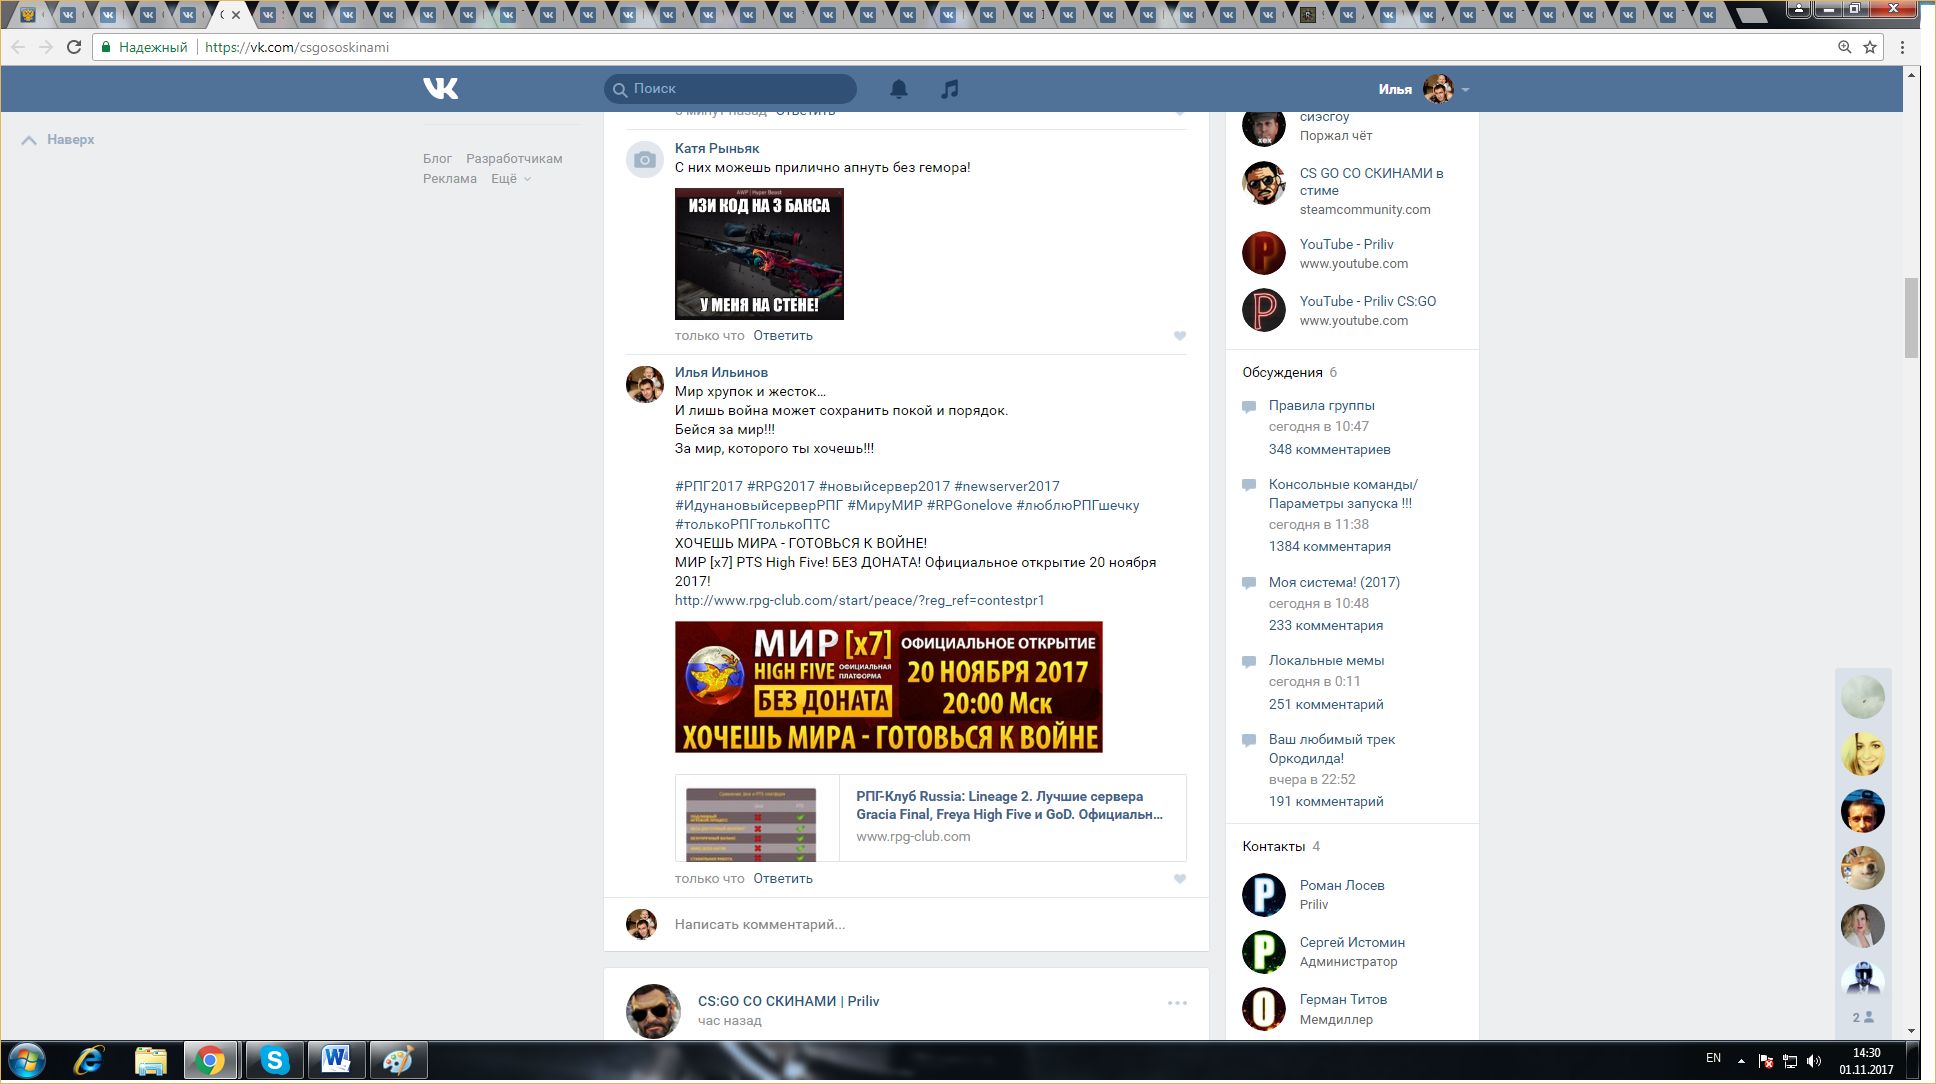Click the page vertical scrollbar thumb
The height and width of the screenshot is (1084, 1936).
1911,317
